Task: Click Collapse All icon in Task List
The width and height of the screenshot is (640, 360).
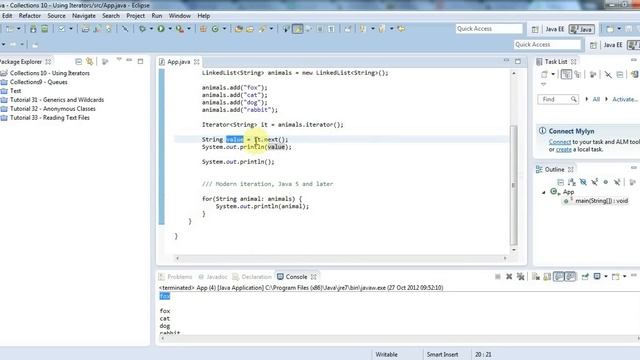Action: pyautogui.click(x=620, y=74)
